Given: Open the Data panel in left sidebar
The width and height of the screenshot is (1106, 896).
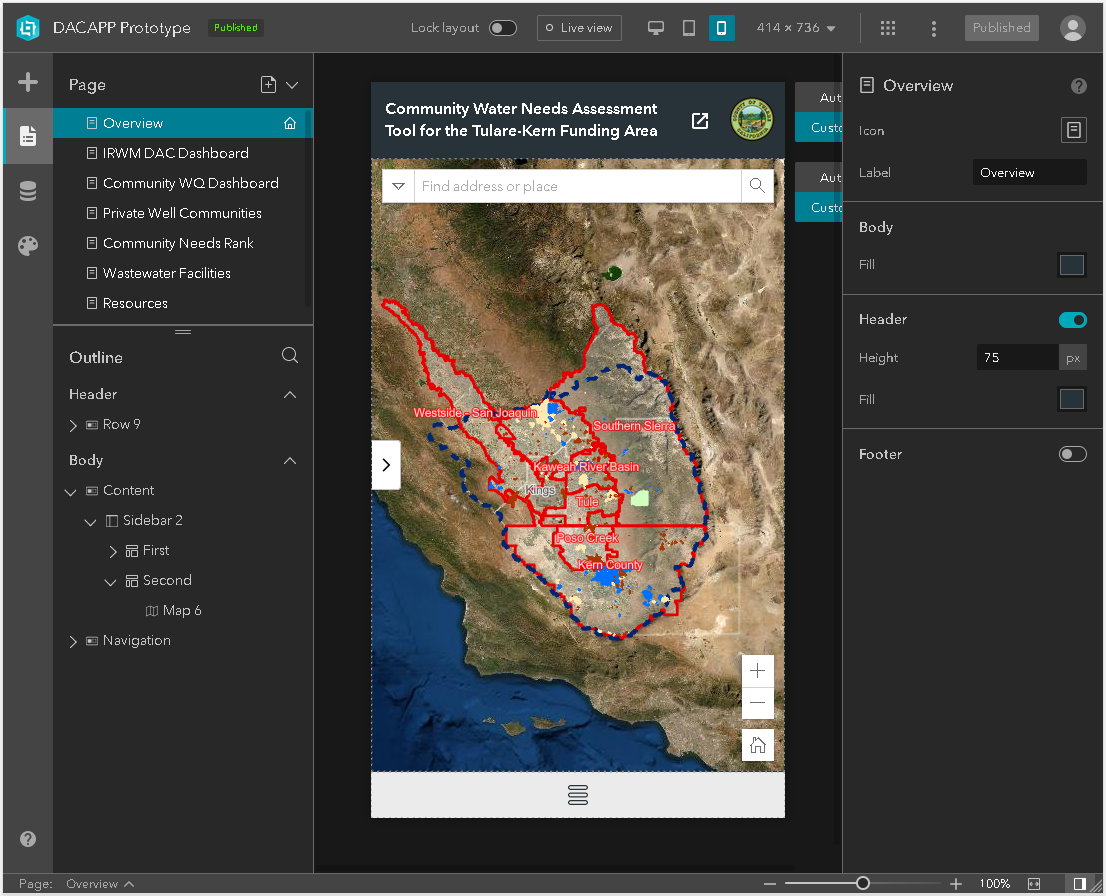Looking at the screenshot, I should click(28, 191).
